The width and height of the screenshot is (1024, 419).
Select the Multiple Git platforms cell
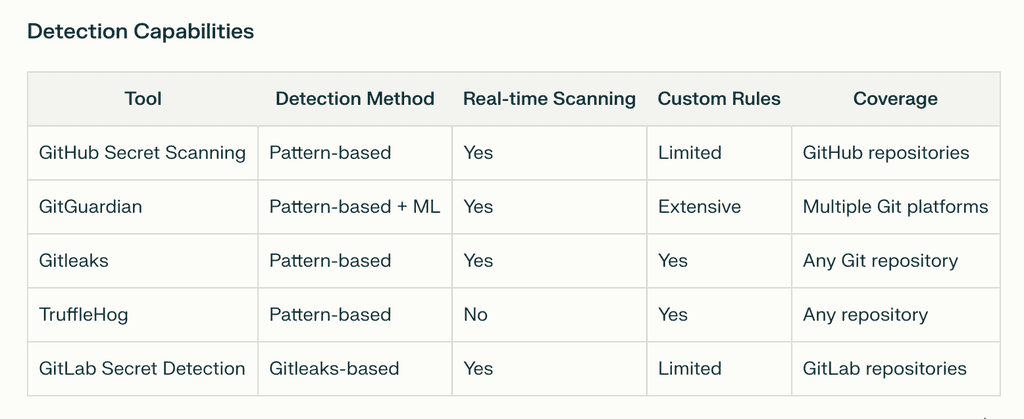pyautogui.click(x=895, y=207)
